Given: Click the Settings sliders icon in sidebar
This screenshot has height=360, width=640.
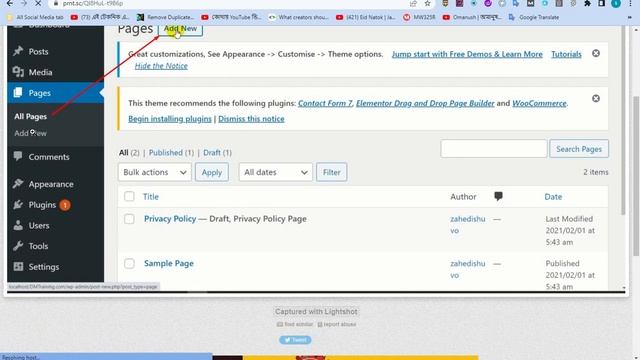Looking at the screenshot, I should [18, 267].
